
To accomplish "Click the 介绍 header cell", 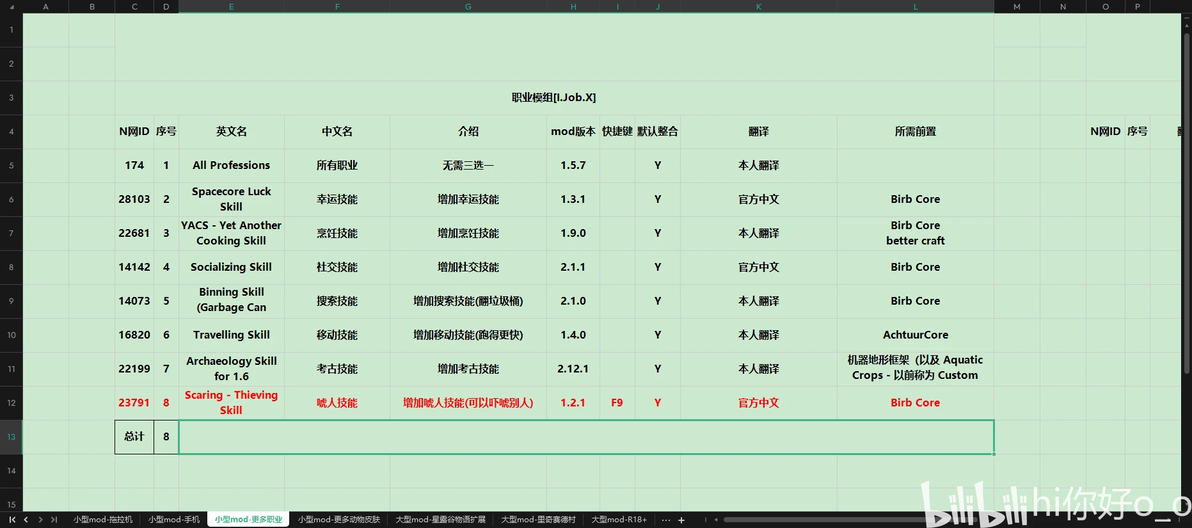I will point(468,131).
